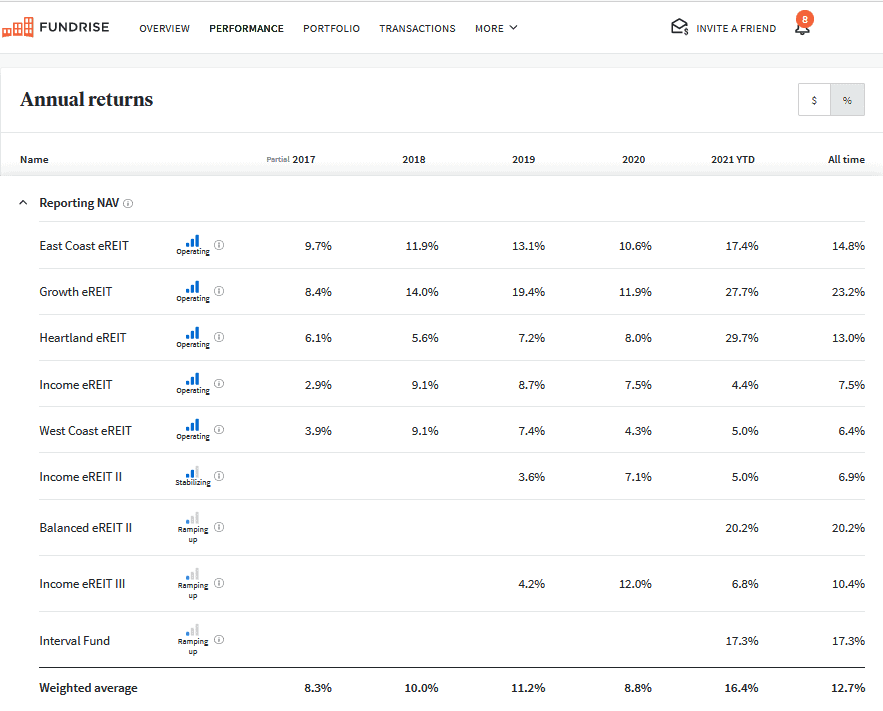Click the 2020 column header
This screenshot has height=711, width=883.
click(634, 159)
